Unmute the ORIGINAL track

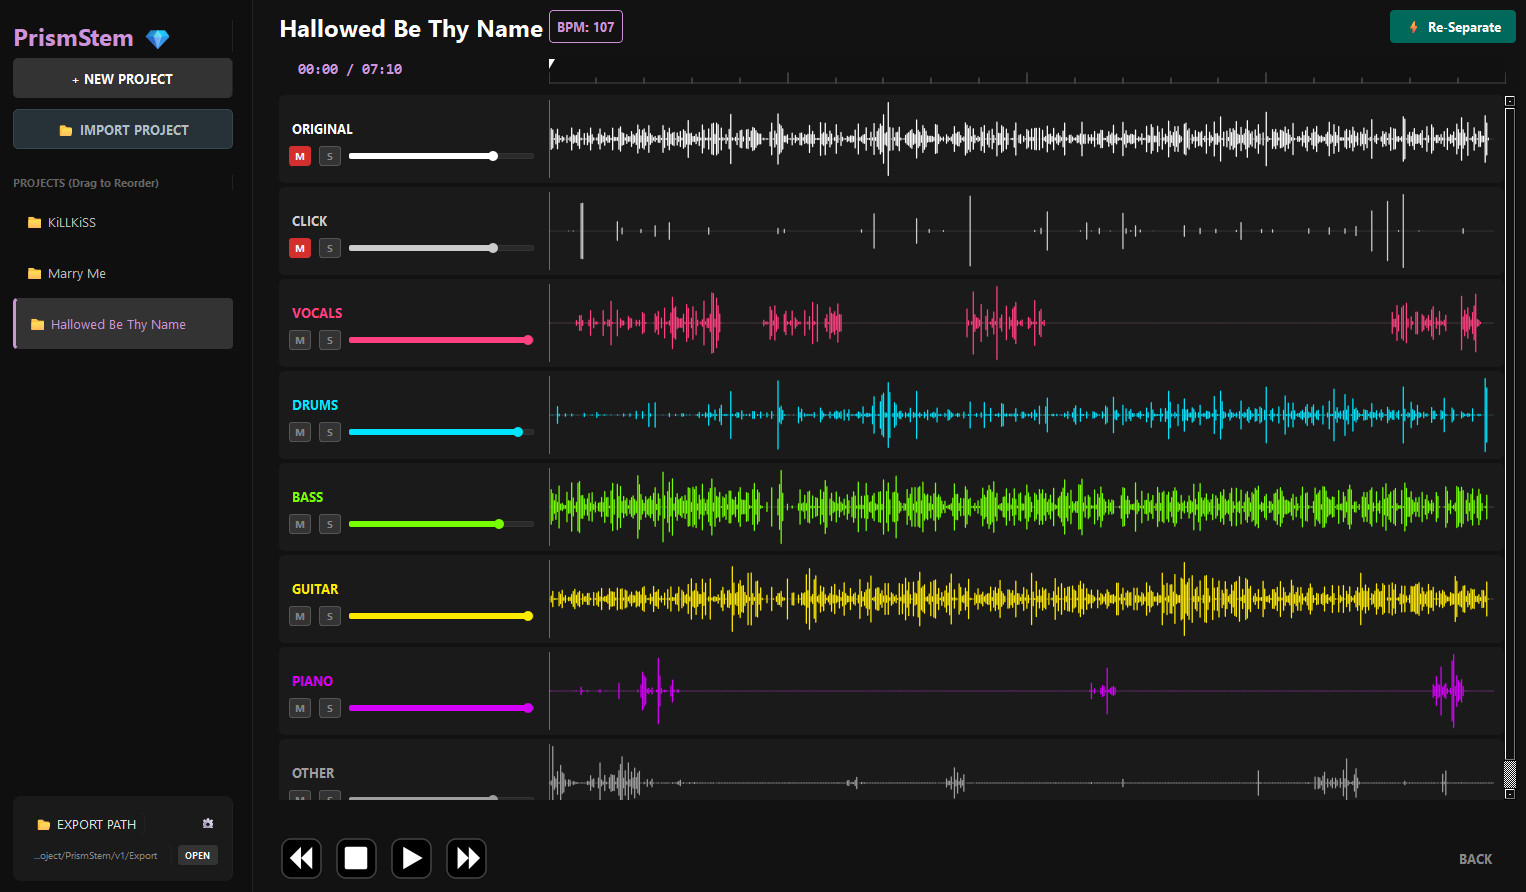(300, 156)
